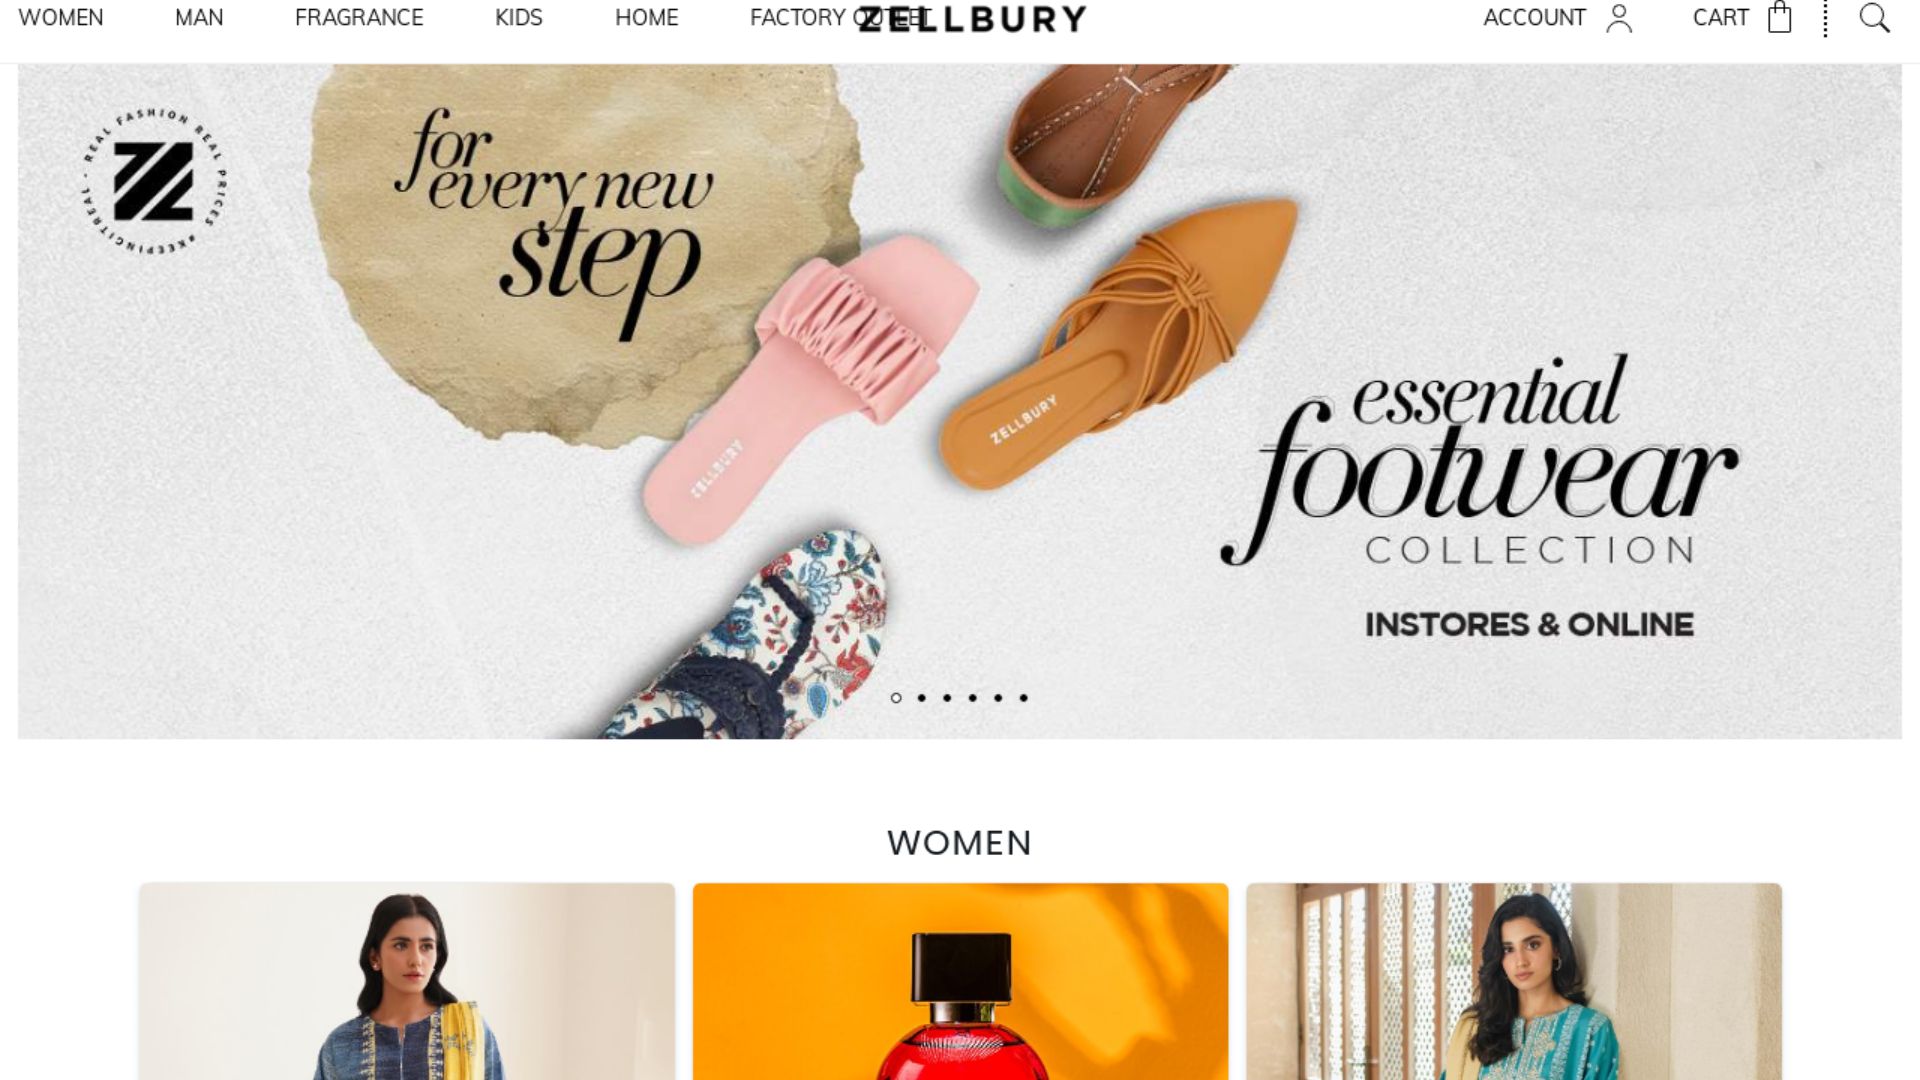Image resolution: width=1920 pixels, height=1080 pixels.
Task: Open the teal outfit model thumbnail
Action: coord(1514,981)
